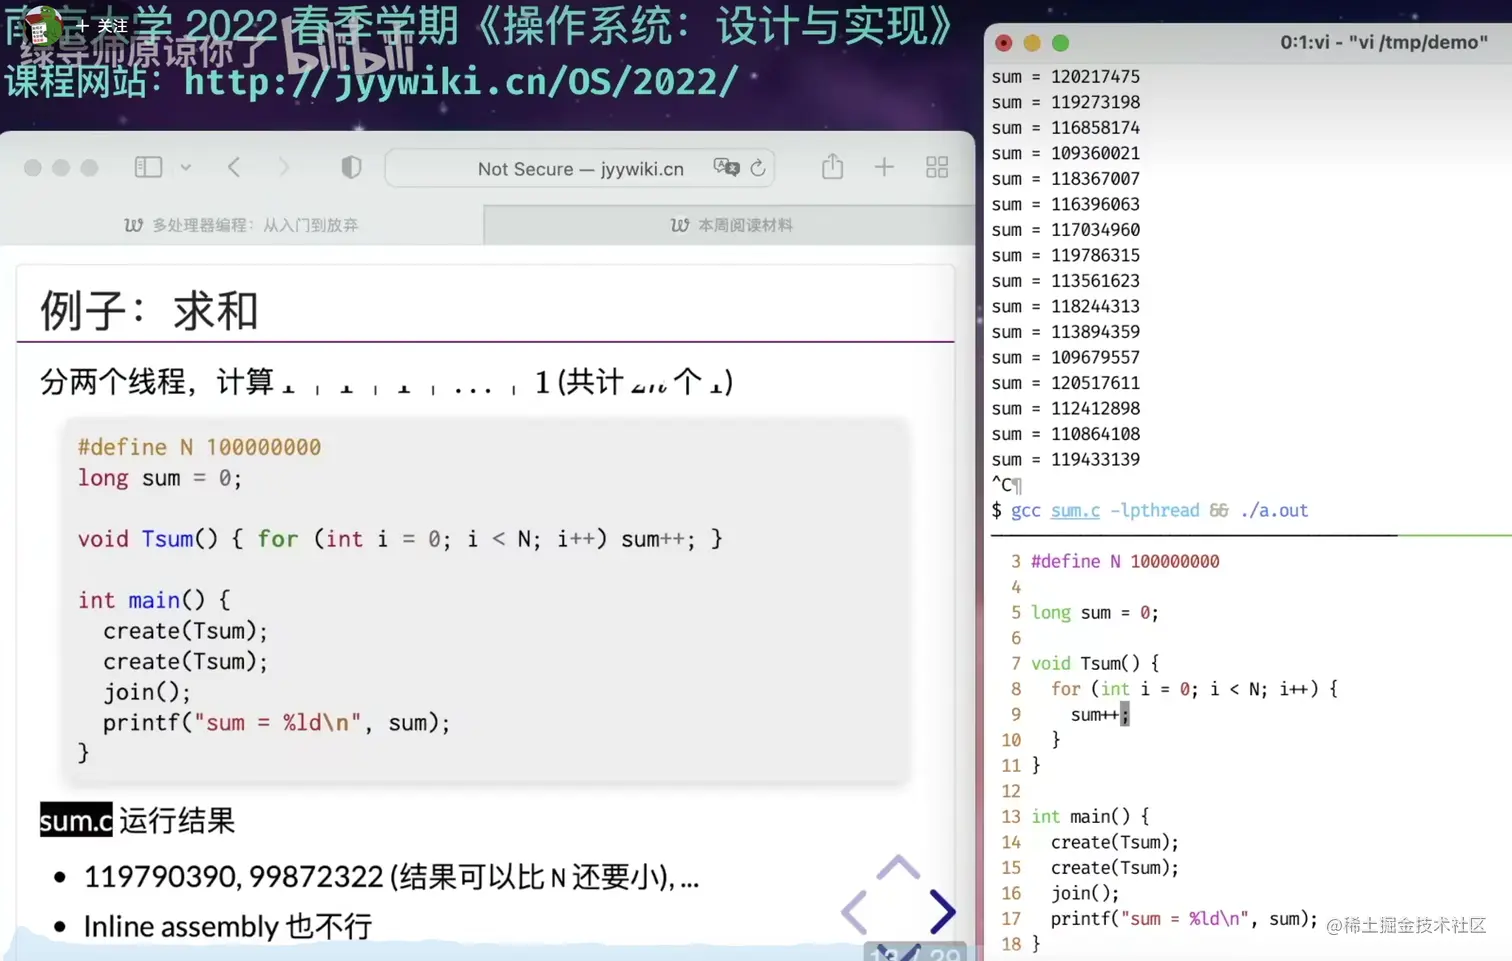Open the Safari share icon

pos(832,166)
